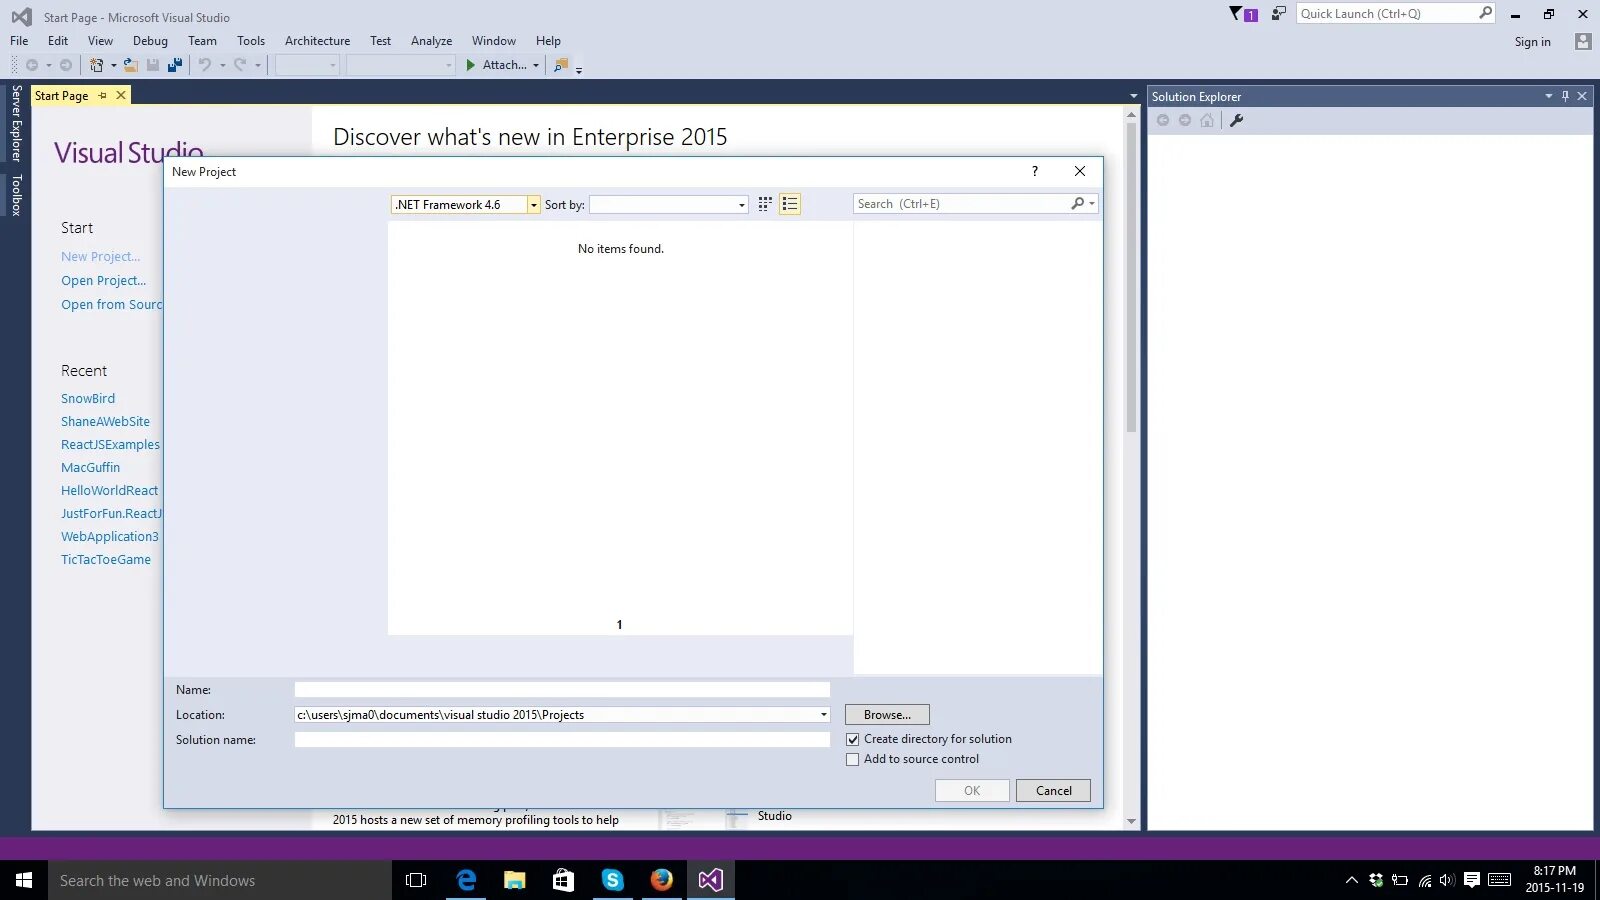Open Visual Studio from the taskbar
The height and width of the screenshot is (900, 1600).
[710, 880]
